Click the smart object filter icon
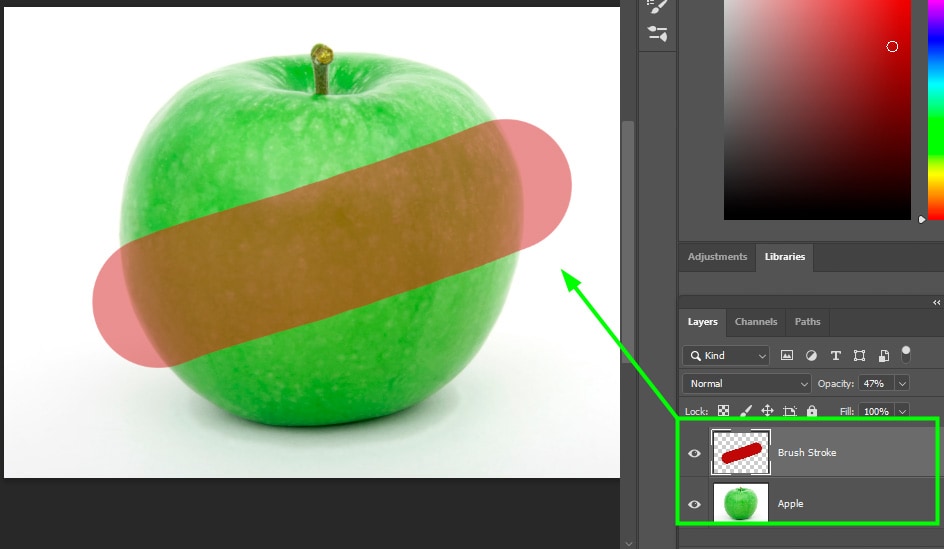 pos(884,356)
